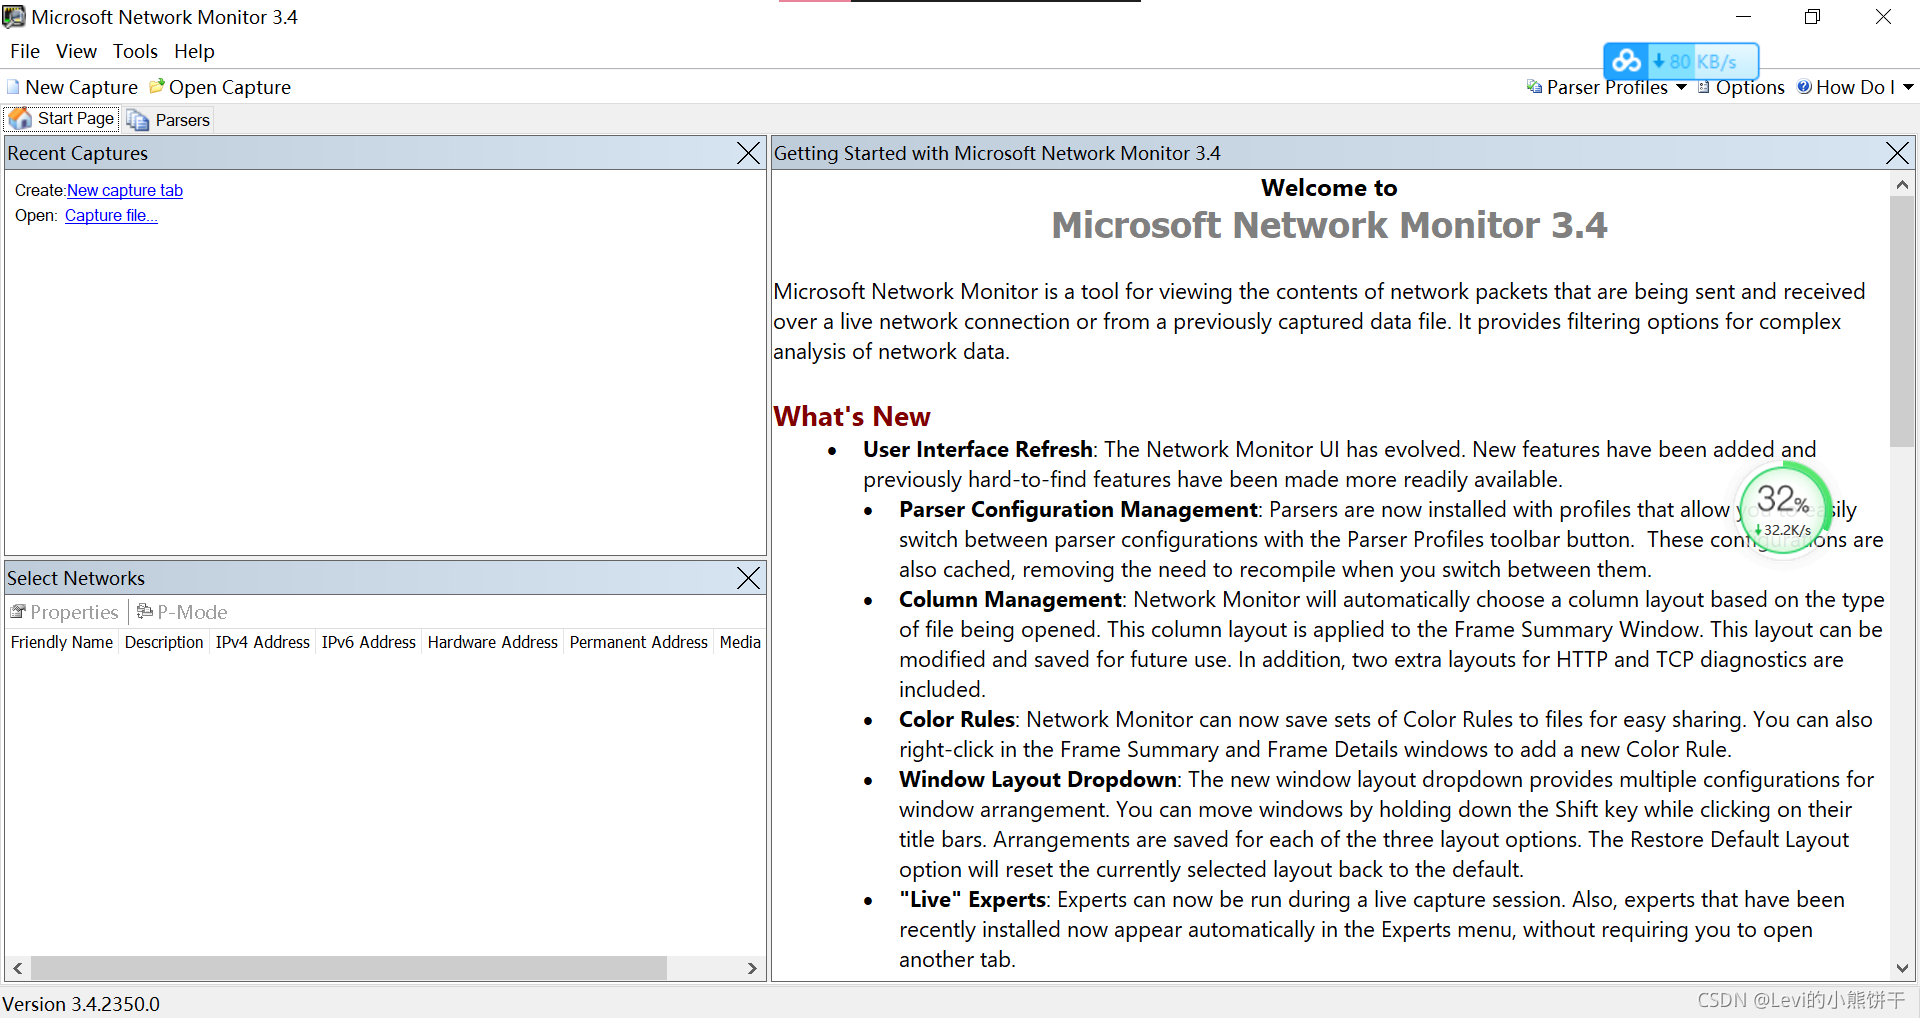Click the green 32% speed monitor circle
The height and width of the screenshot is (1018, 1920).
[1785, 509]
